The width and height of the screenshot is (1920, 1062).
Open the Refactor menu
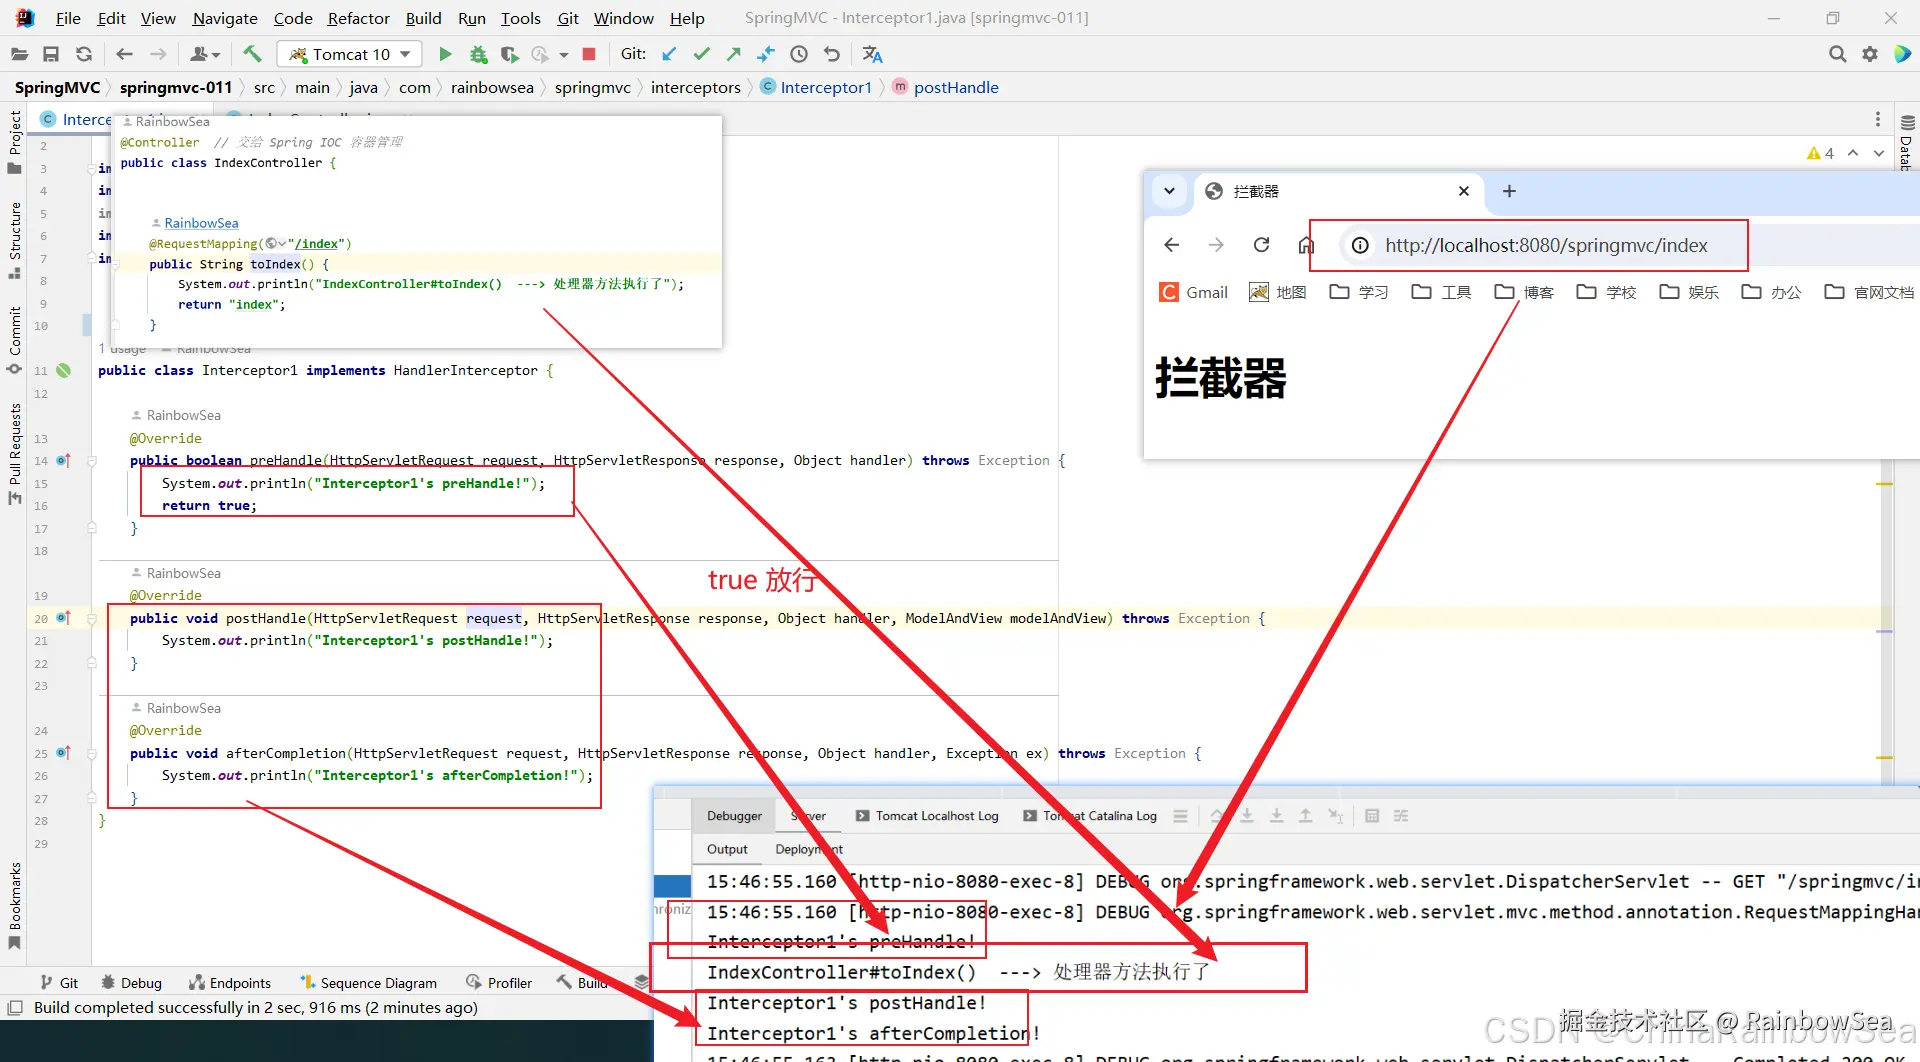[x=358, y=18]
